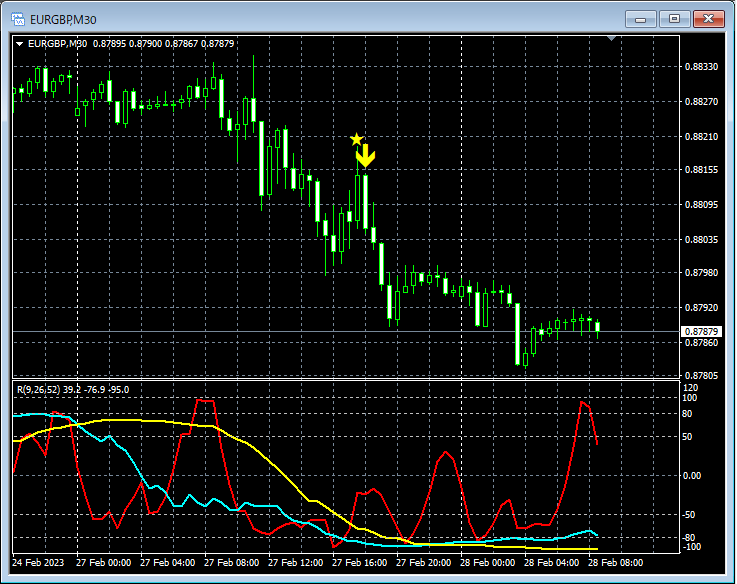
Task: Click the 28 Feb 00:00 time label
Action: pos(487,563)
